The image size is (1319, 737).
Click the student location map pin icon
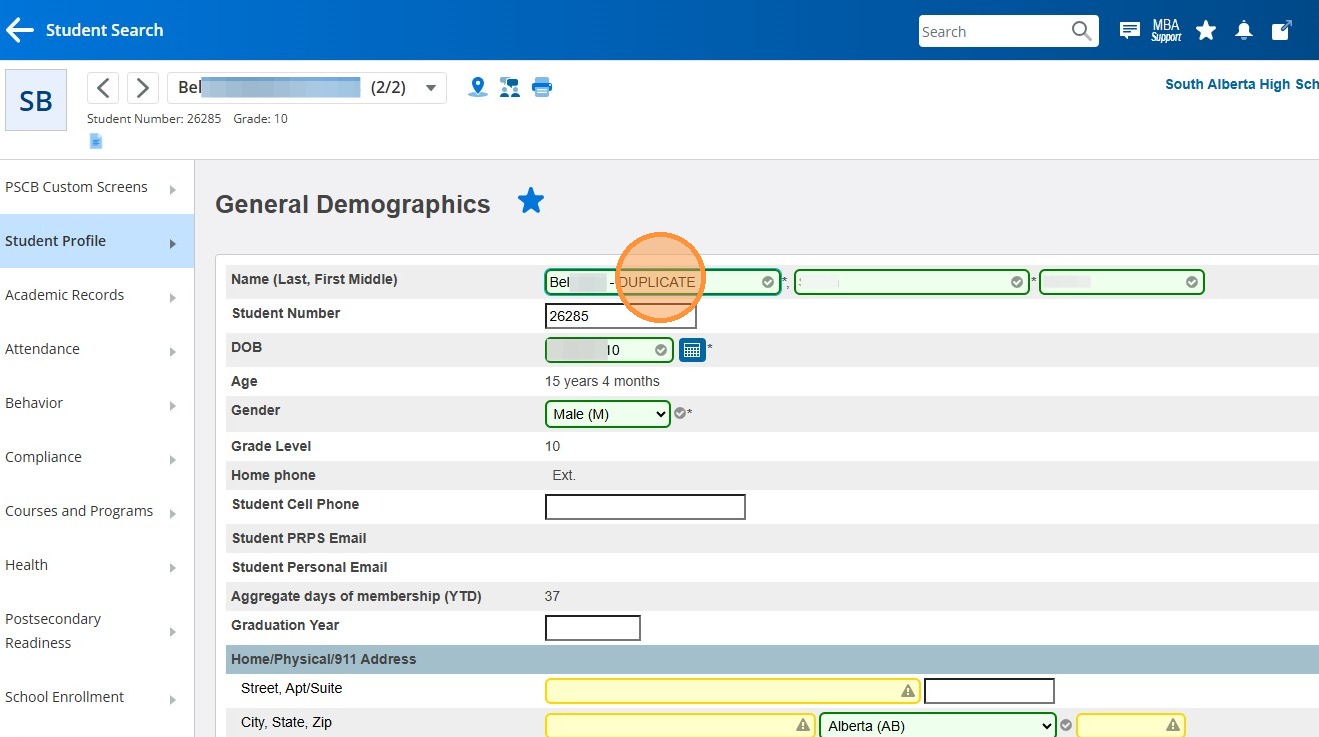[x=478, y=88]
